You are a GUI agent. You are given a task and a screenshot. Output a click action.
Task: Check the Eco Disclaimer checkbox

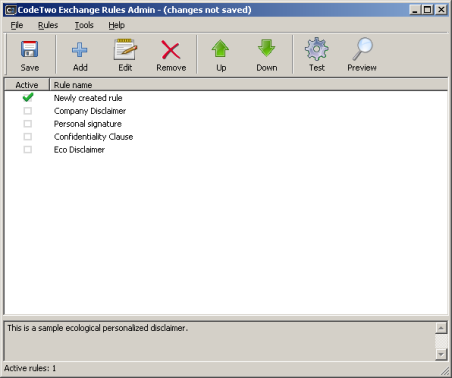point(28,150)
